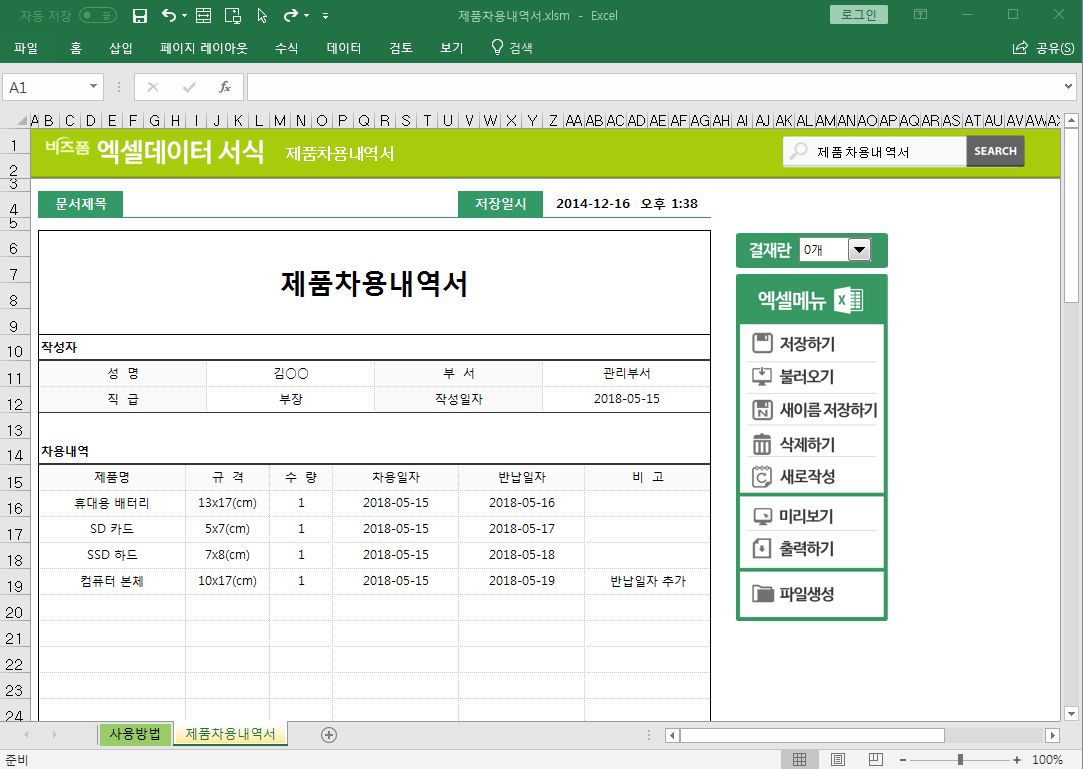
Task: Click the Redo arrow icon
Action: pyautogui.click(x=290, y=15)
